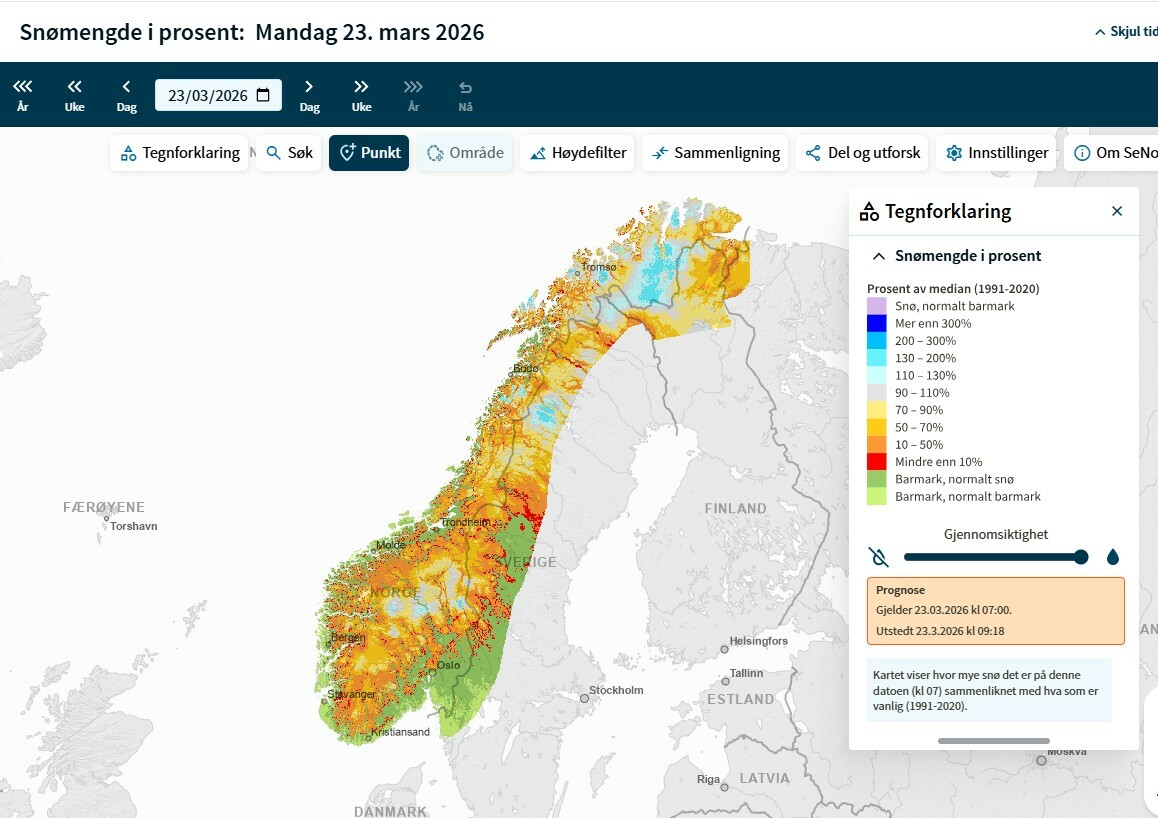Click 'Utstedt 23.3.2026 kl 09:18' text

click(x=940, y=631)
